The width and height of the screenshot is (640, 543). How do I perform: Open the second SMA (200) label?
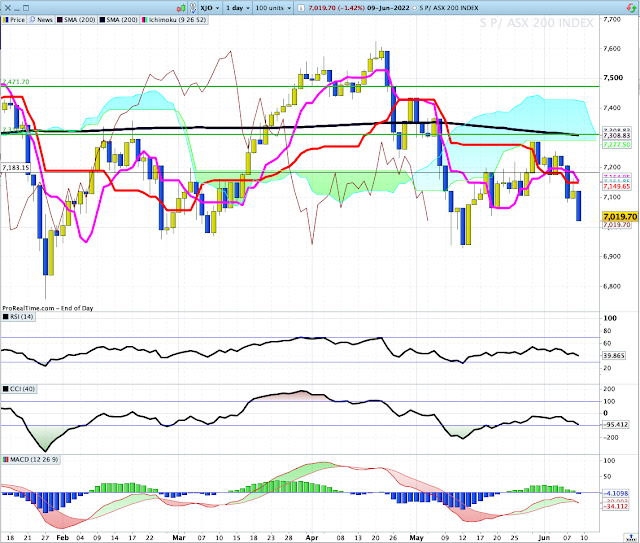coord(118,20)
